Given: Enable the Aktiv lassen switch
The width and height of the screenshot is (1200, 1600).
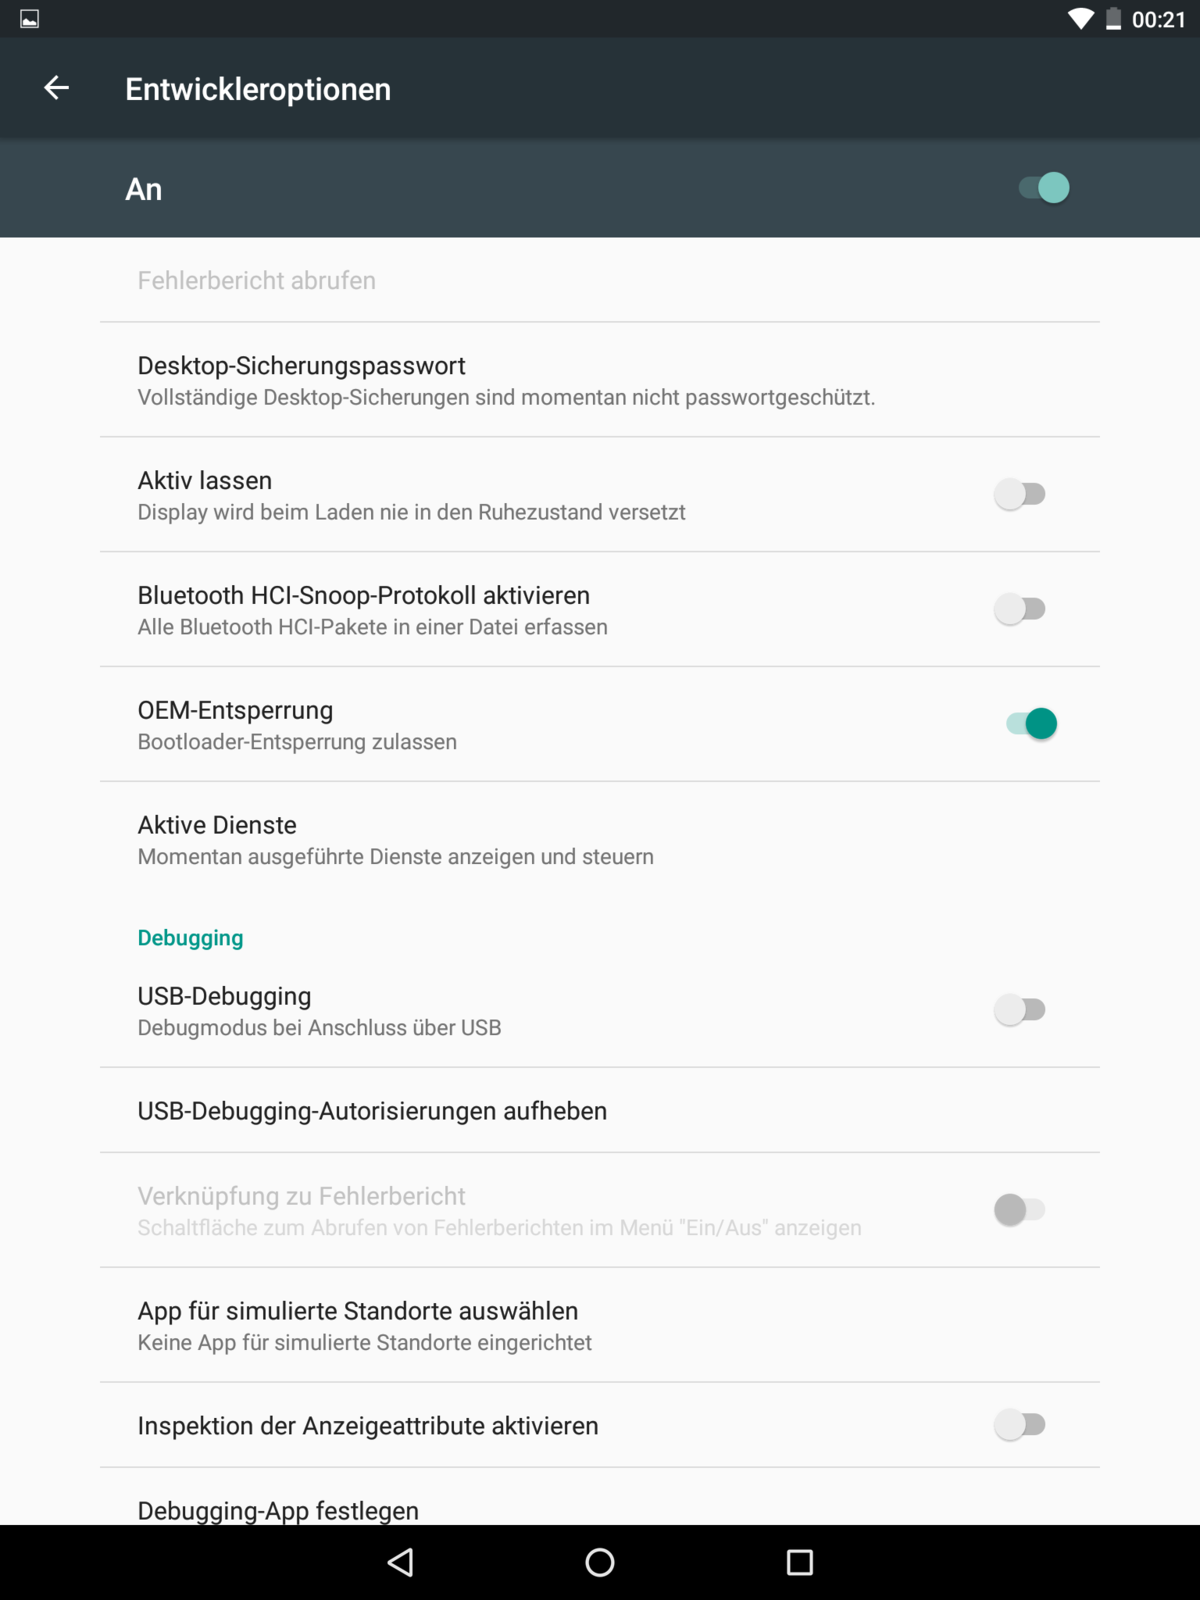Looking at the screenshot, I should point(1019,494).
